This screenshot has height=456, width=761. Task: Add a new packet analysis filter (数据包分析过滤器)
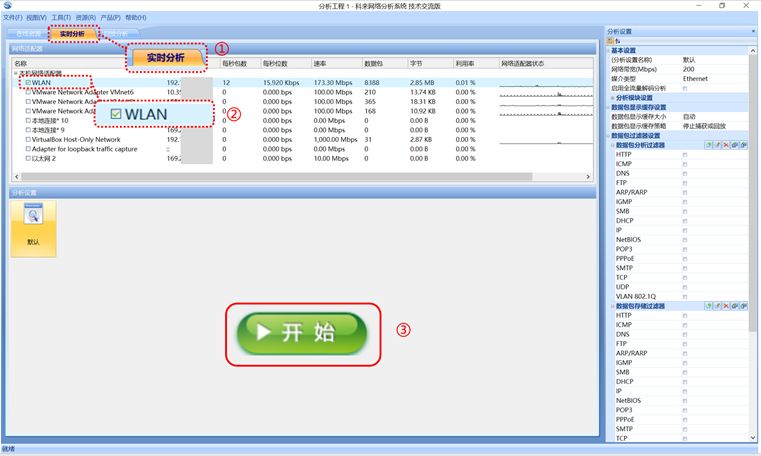pos(709,145)
